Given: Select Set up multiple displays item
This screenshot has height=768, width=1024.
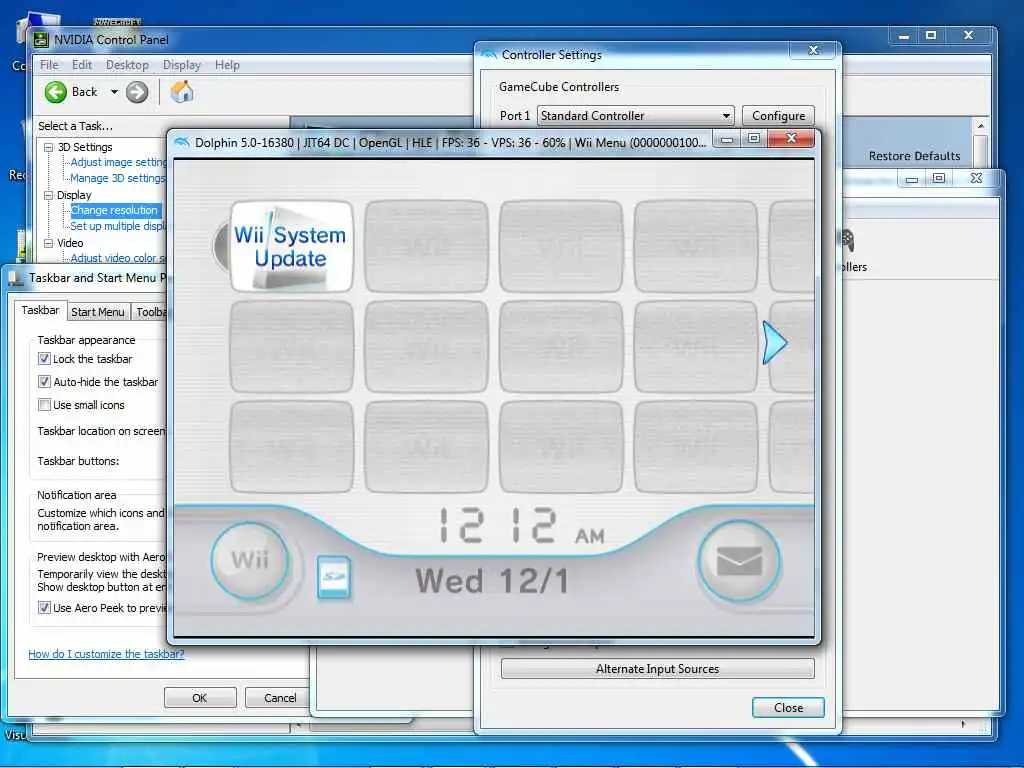Looking at the screenshot, I should [x=118, y=226].
